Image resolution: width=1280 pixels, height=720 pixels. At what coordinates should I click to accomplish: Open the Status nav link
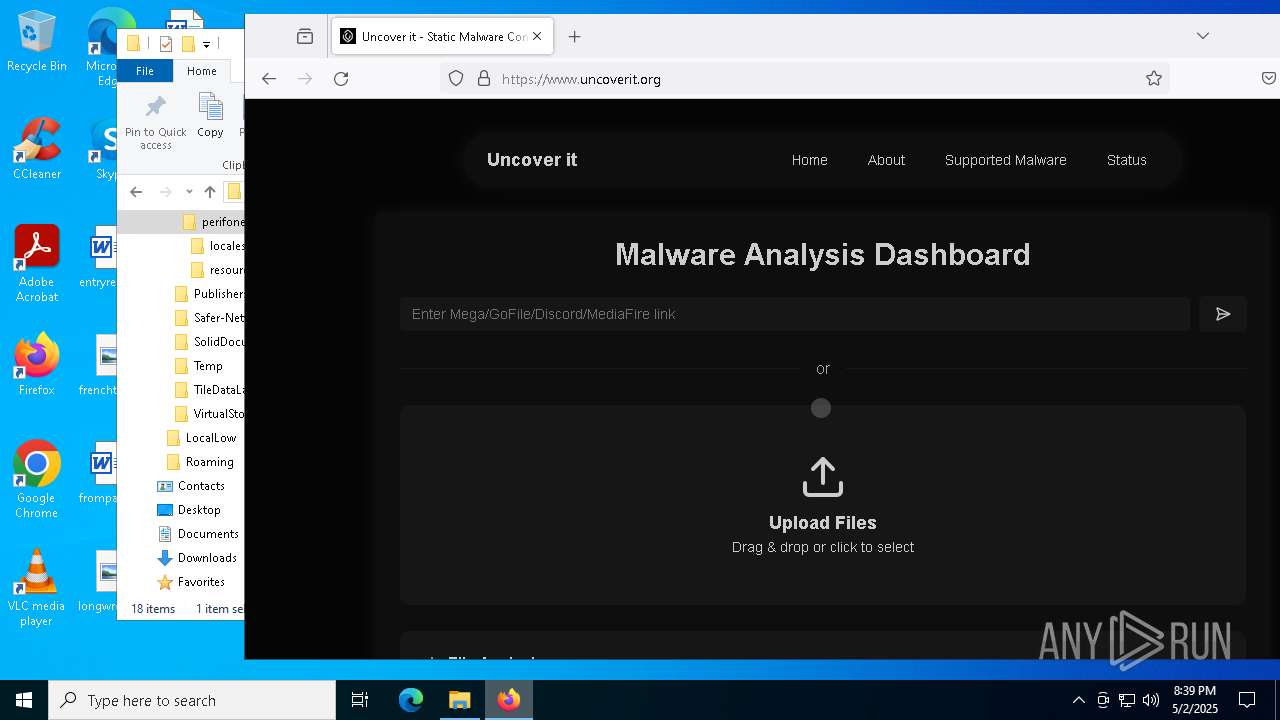pos(1126,160)
